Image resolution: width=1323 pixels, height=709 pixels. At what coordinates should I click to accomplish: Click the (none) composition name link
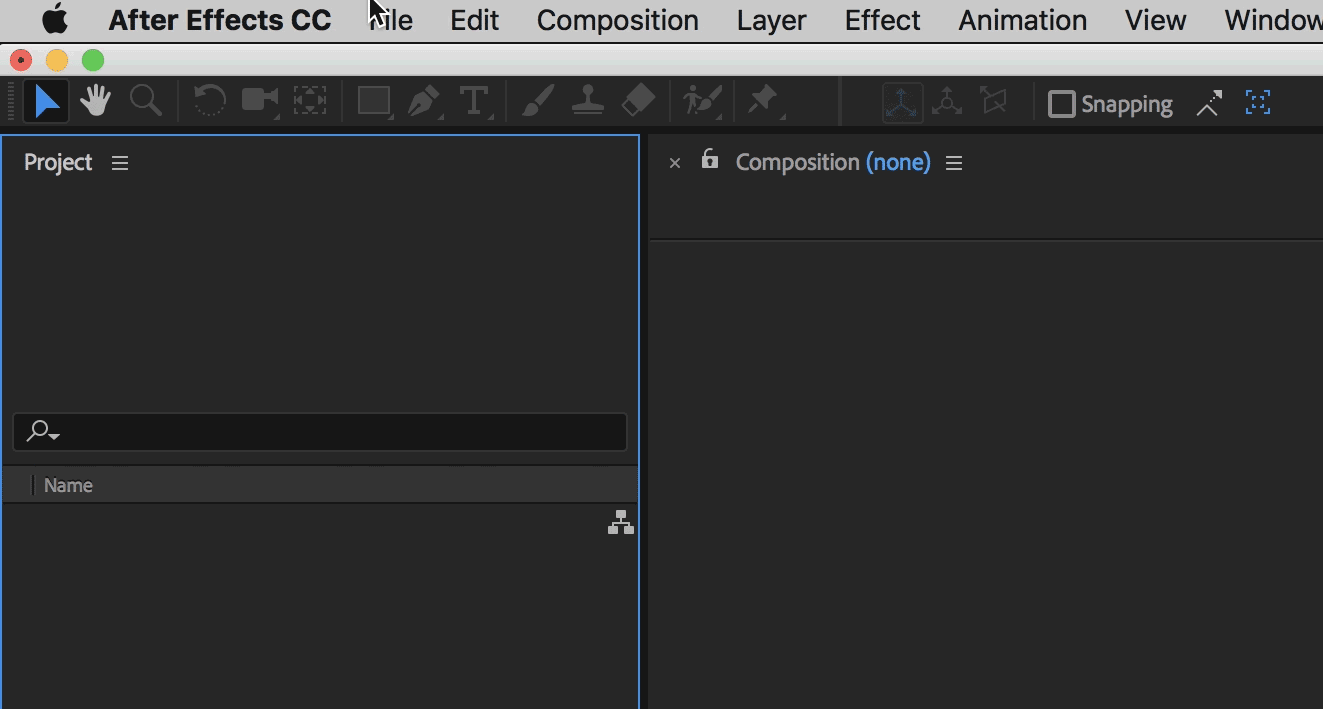coord(898,163)
